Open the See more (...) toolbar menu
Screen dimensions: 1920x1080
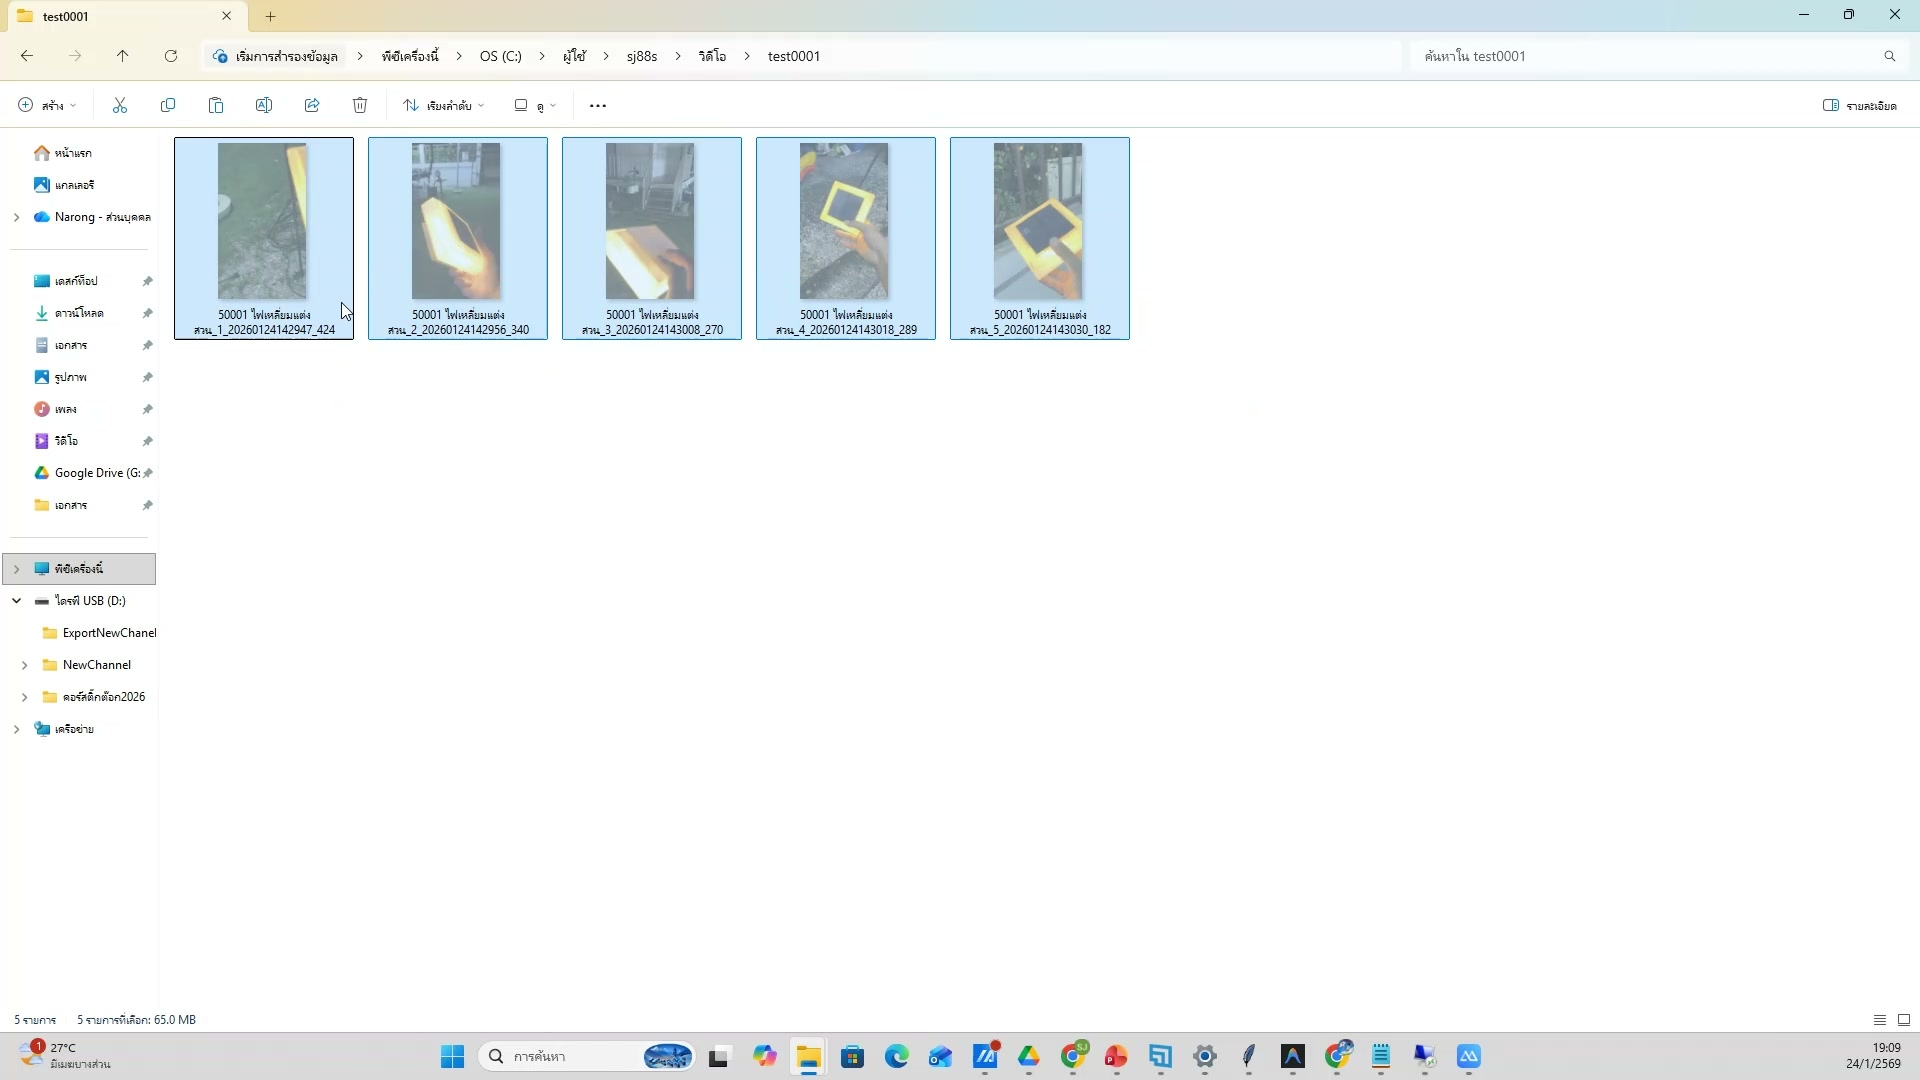[597, 105]
